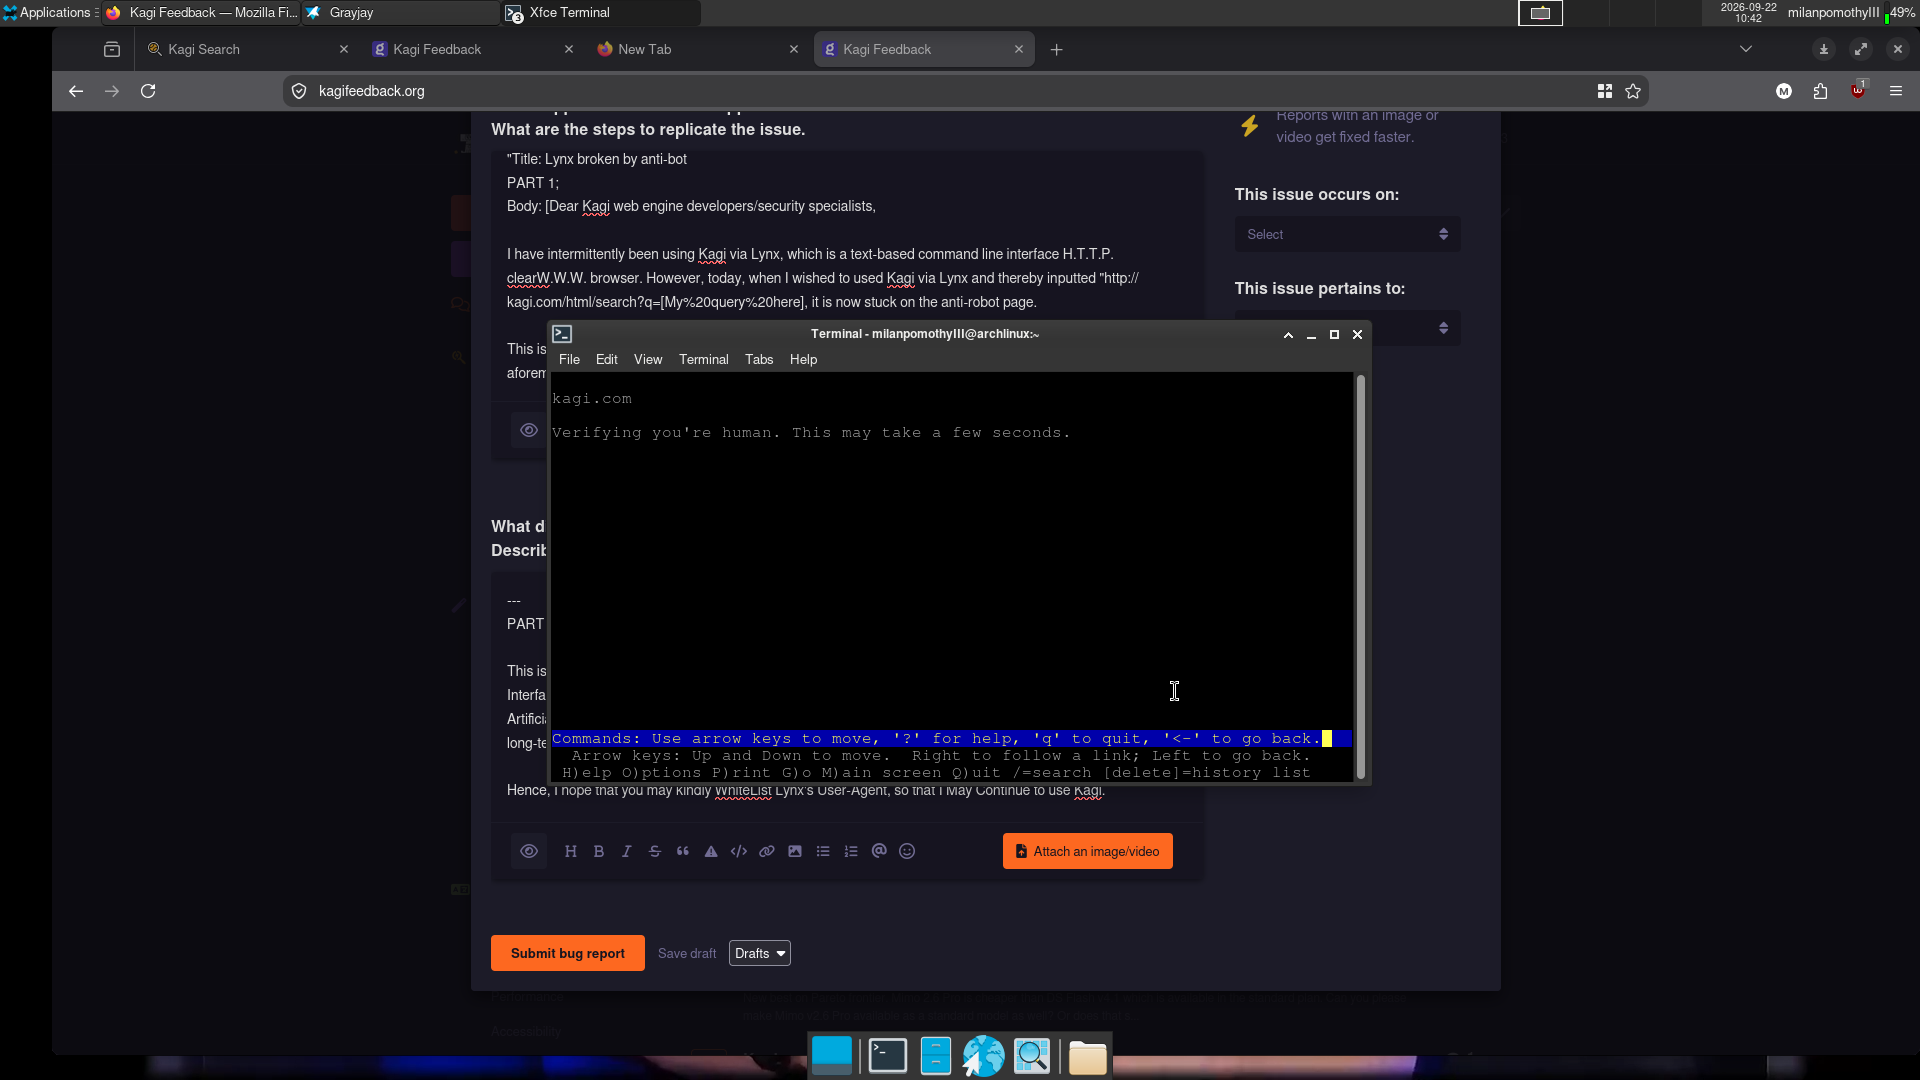The height and width of the screenshot is (1080, 1920).
Task: Open the list-all-tabs chevron in Firefox
Action: [x=1746, y=49]
